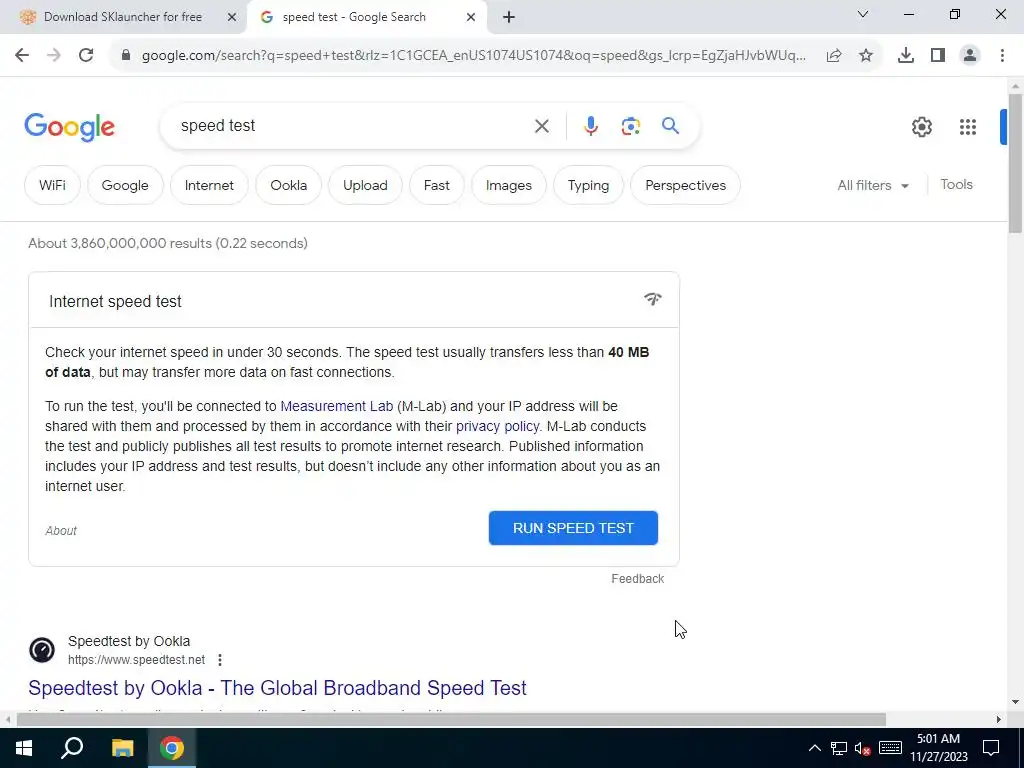Click the vertical scrollbar thumb
Image resolution: width=1024 pixels, height=768 pixels.
[1015, 163]
